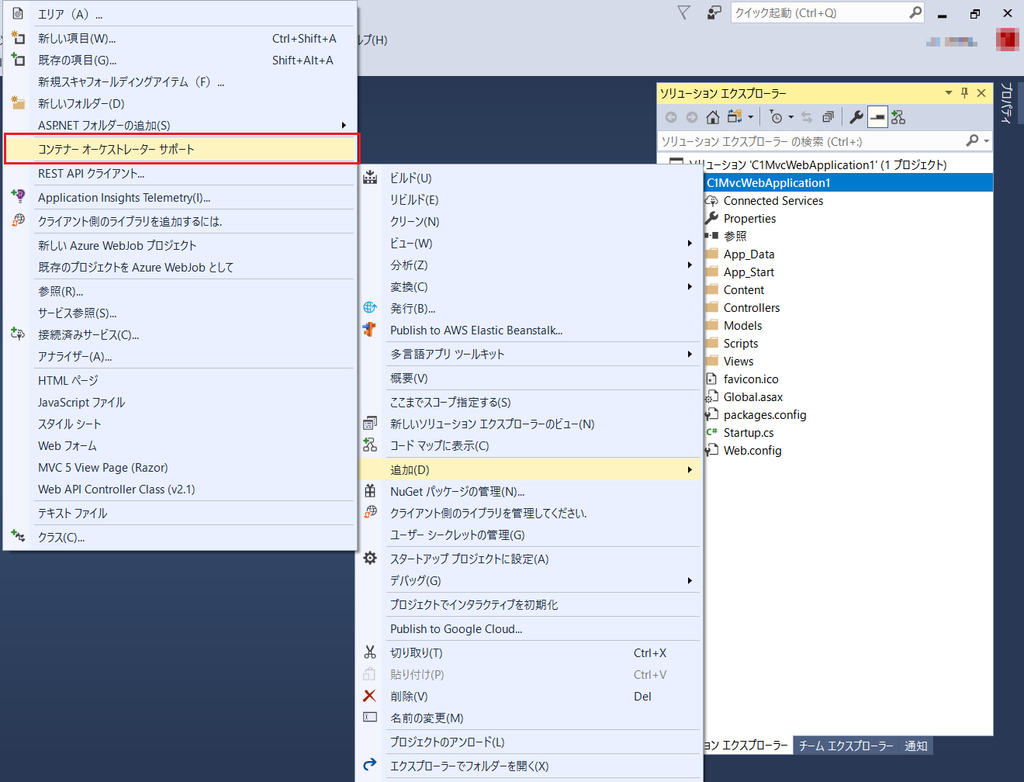Expand the 変換(C) submenu arrow
The image size is (1024, 782).
pyautogui.click(x=690, y=286)
